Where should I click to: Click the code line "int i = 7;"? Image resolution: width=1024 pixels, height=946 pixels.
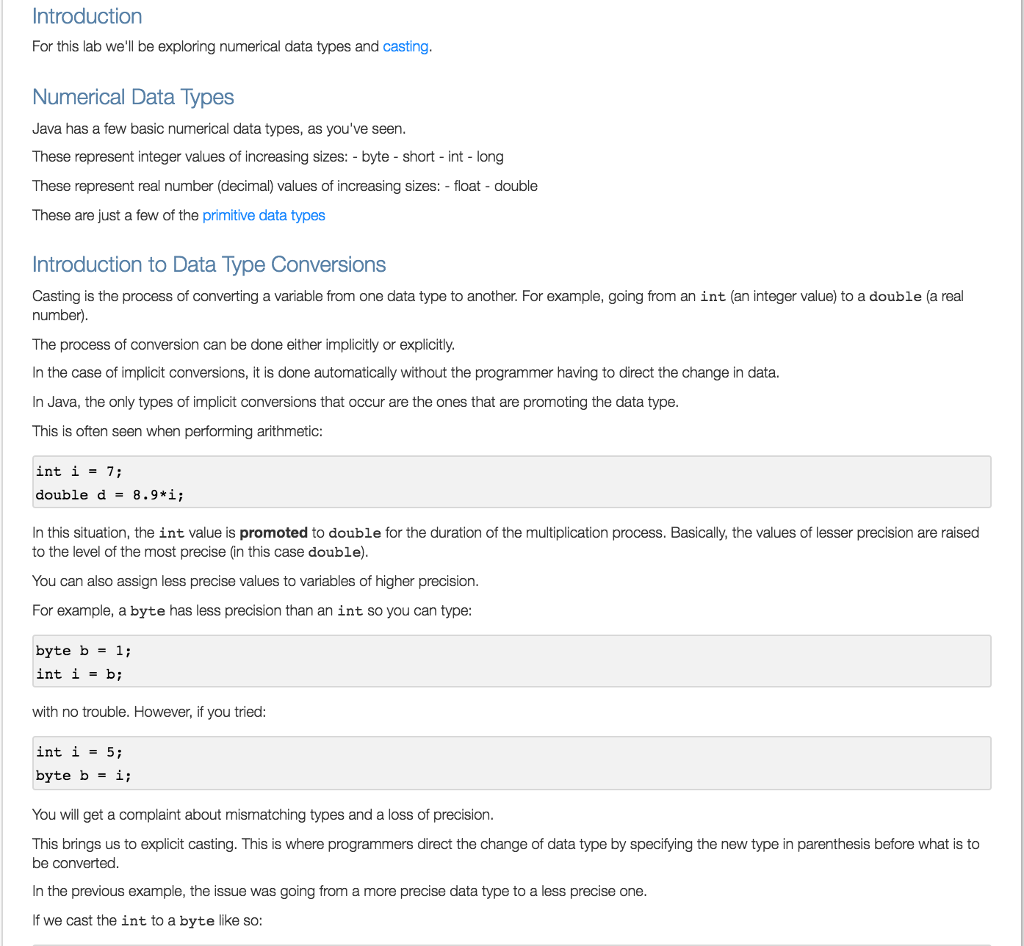79,471
